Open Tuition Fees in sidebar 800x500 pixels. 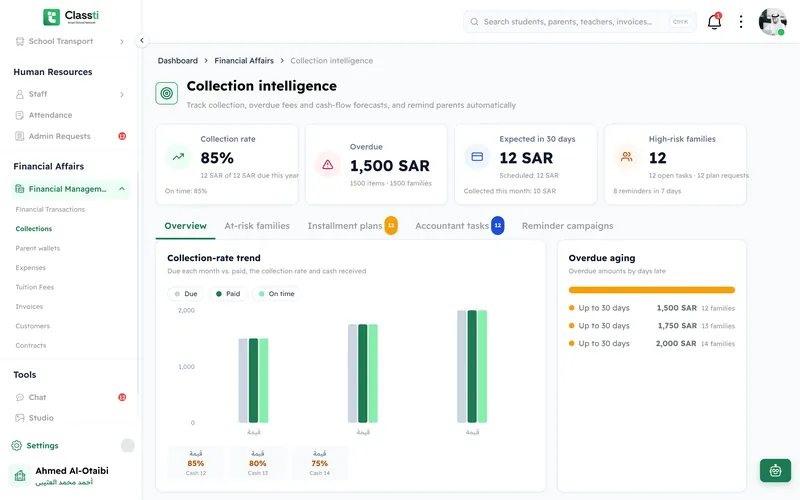pos(35,287)
